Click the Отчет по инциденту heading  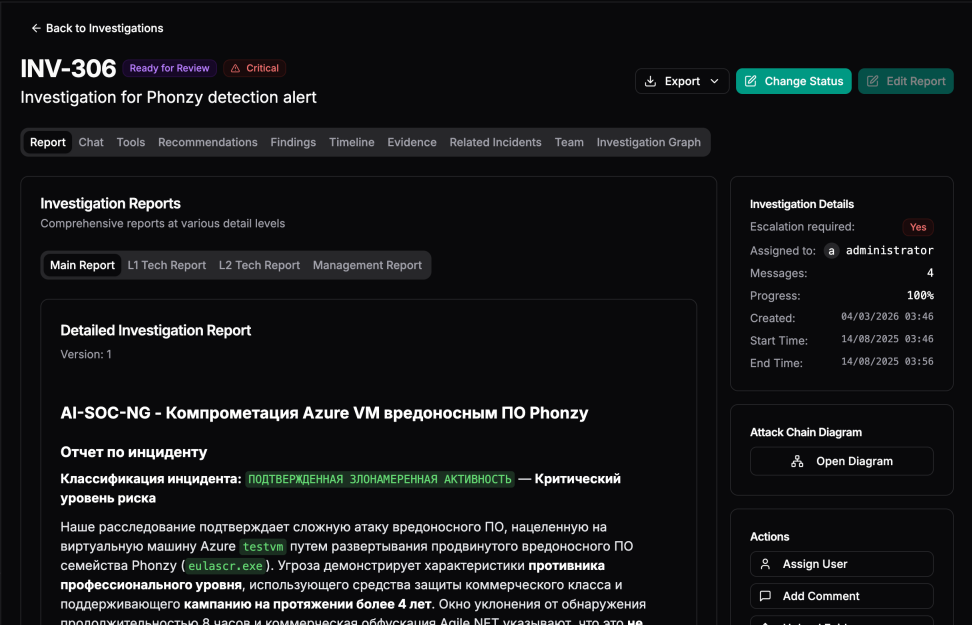134,452
